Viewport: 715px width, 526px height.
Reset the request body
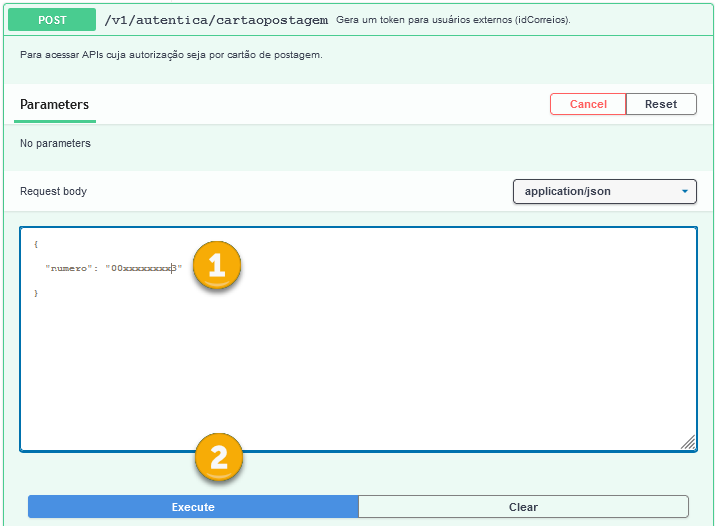661,104
